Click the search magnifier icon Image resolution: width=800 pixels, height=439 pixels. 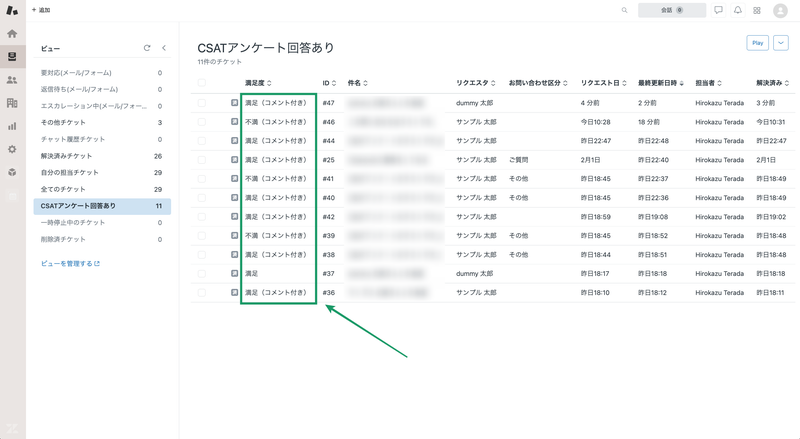coord(625,10)
